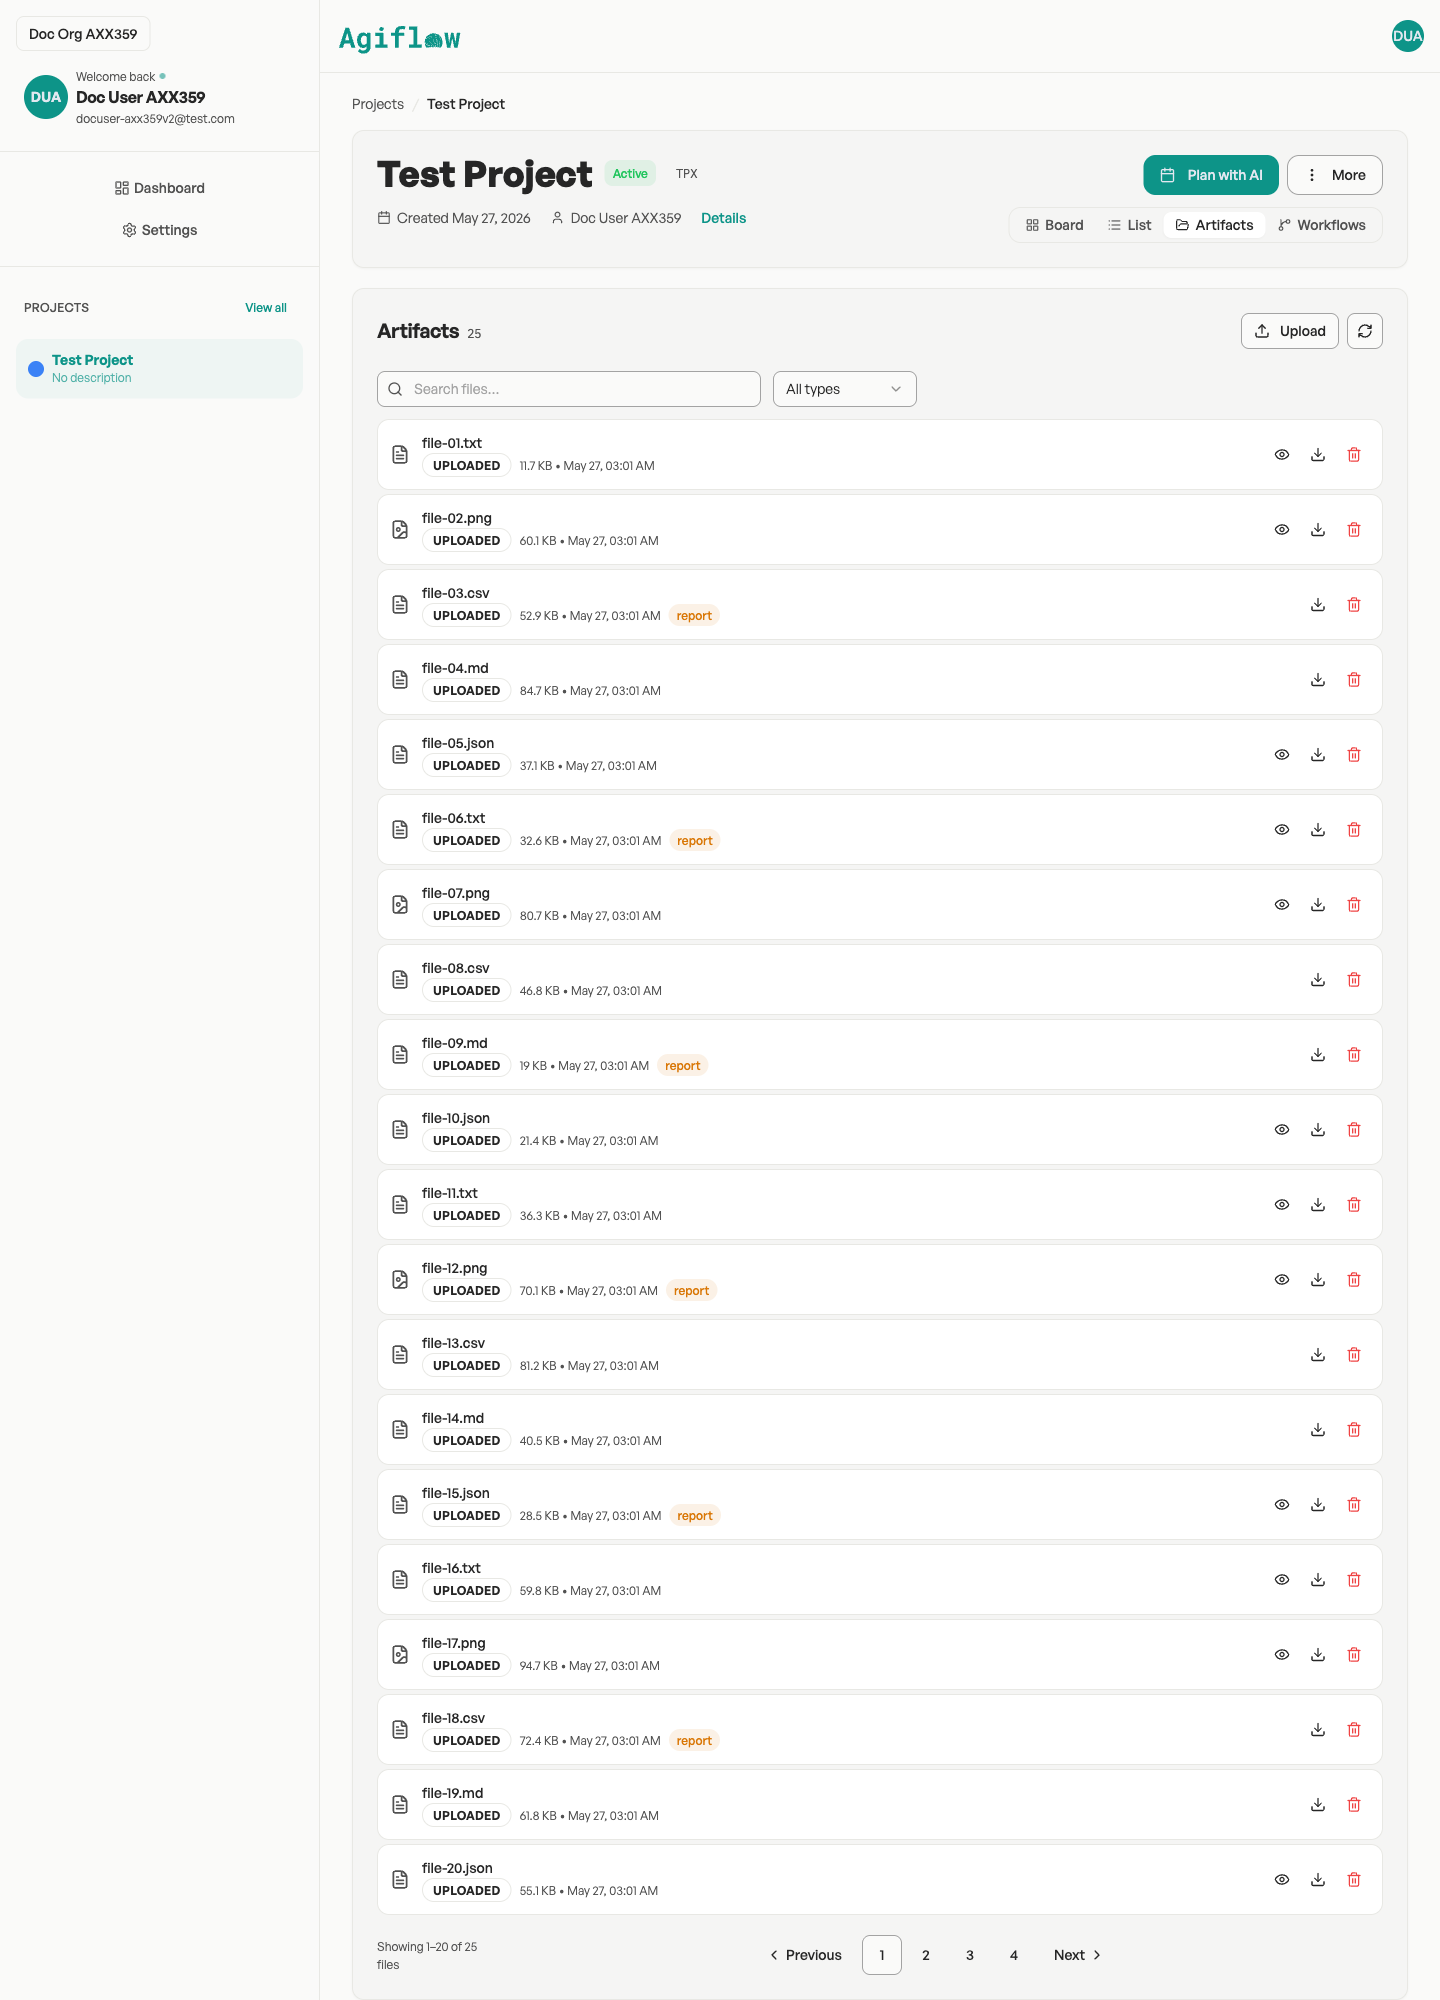Click View all projects link
The width and height of the screenshot is (1440, 2000).
[266, 308]
